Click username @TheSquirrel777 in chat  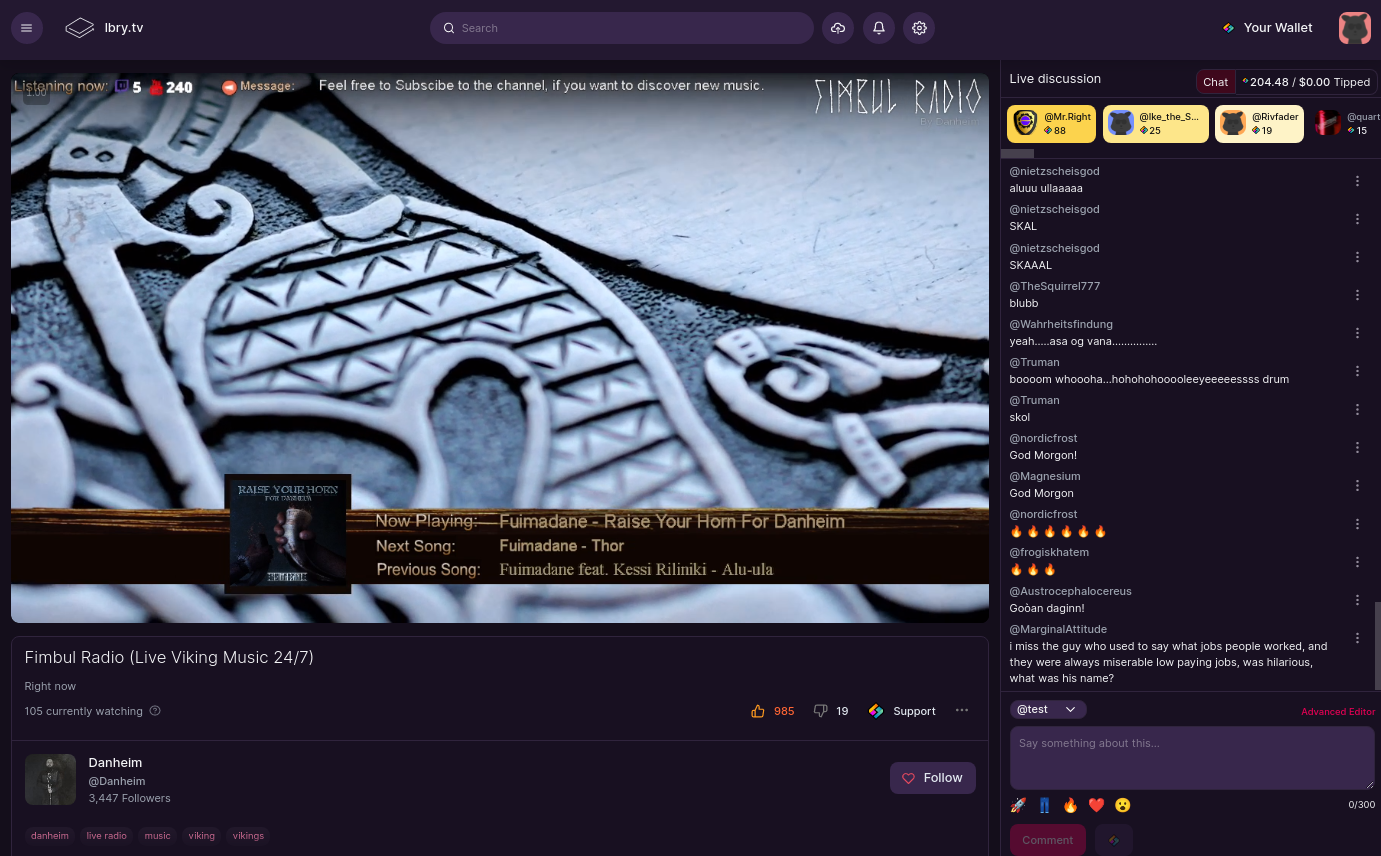click(x=1055, y=286)
